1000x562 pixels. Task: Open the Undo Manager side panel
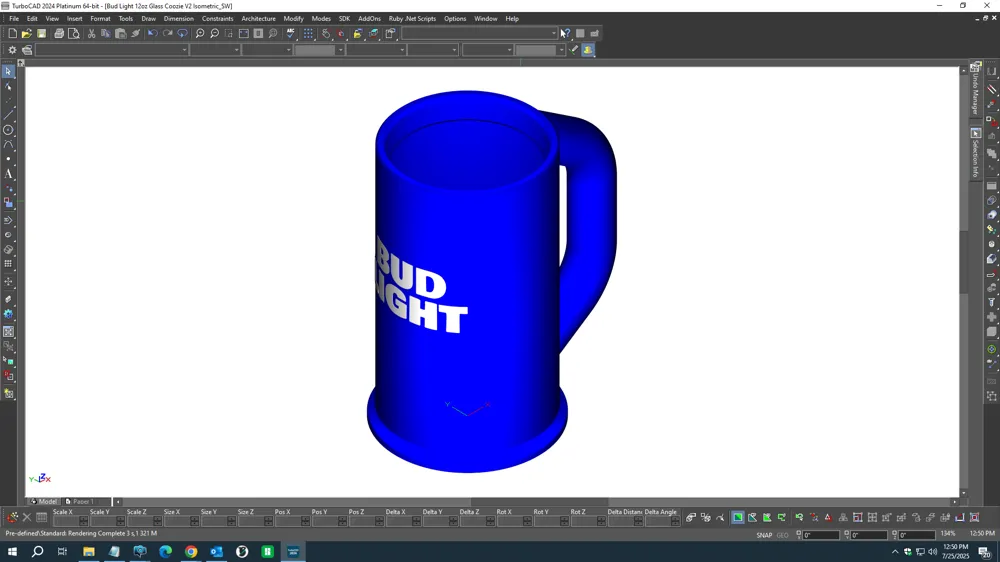pos(975,89)
